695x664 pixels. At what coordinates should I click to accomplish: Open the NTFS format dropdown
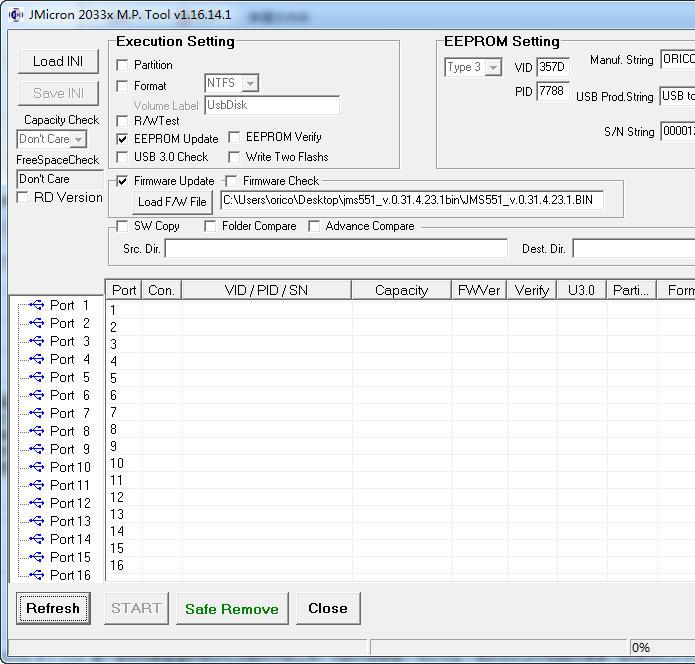[250, 84]
